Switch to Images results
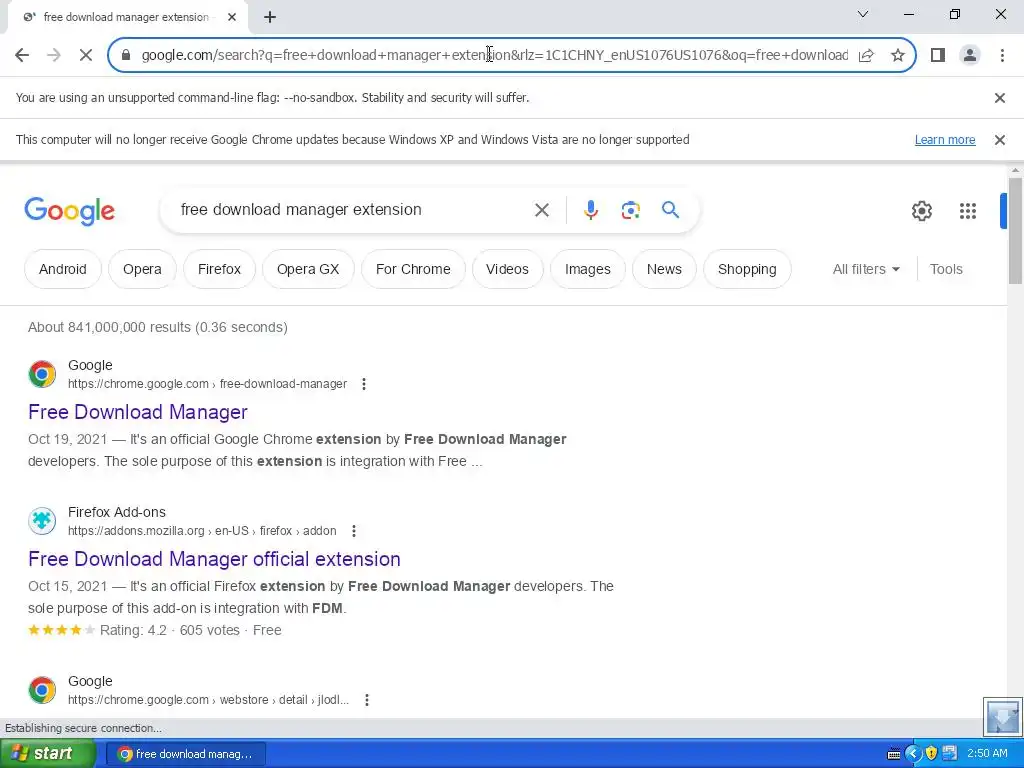Viewport: 1024px width, 768px height. (588, 269)
